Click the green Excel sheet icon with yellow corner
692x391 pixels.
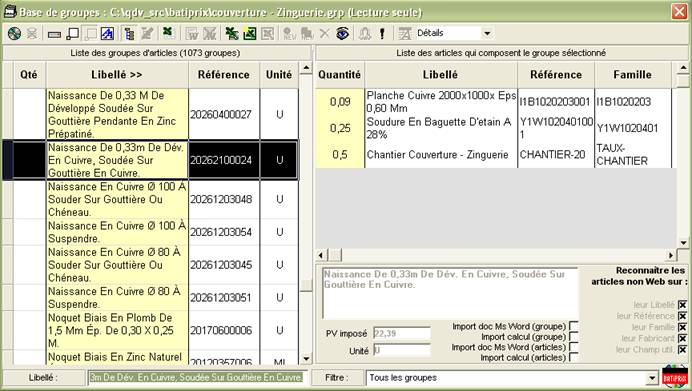click(249, 34)
